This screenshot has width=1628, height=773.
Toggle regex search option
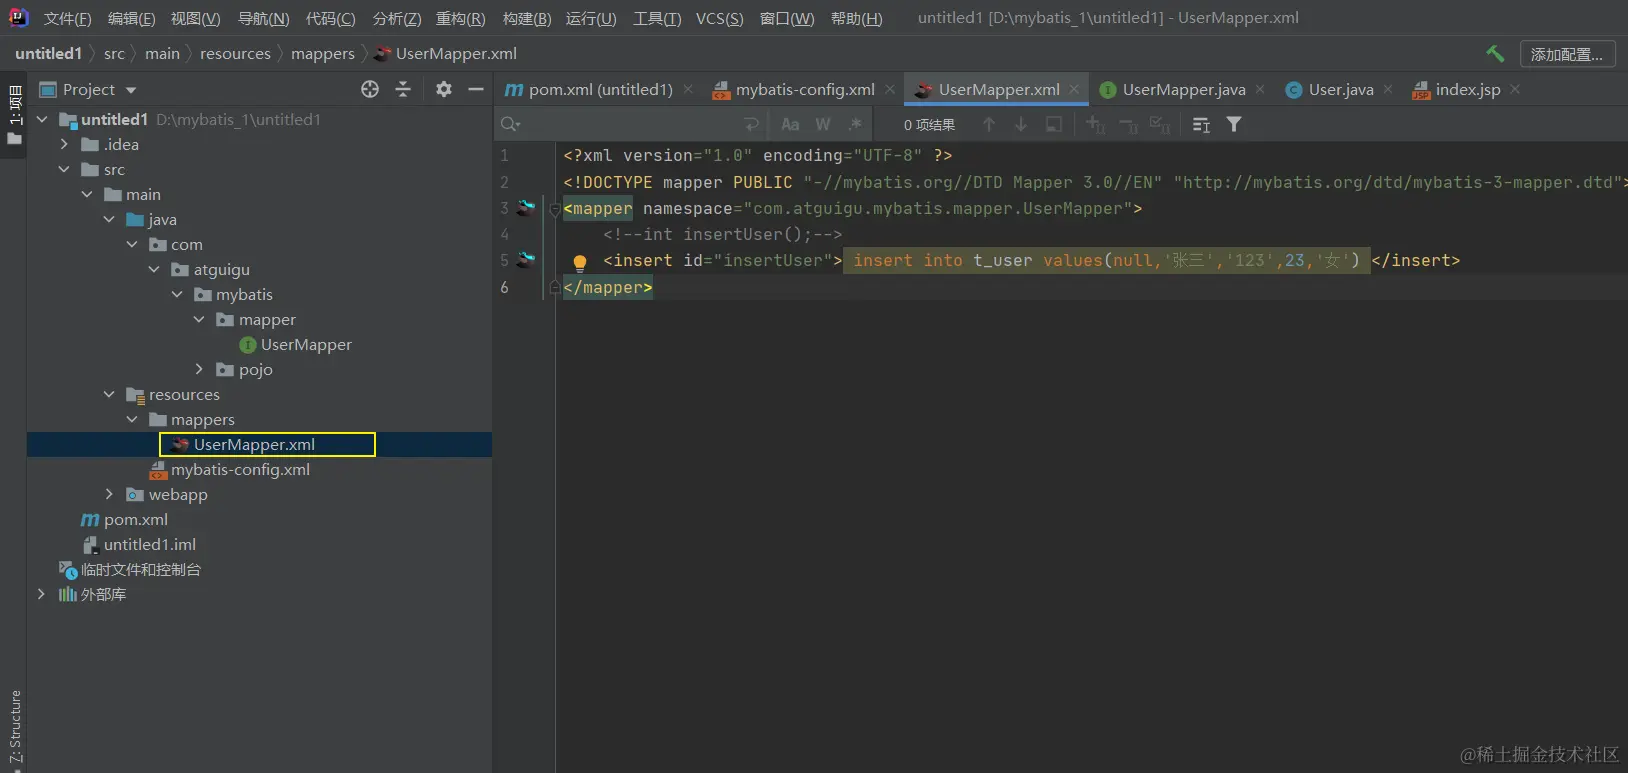pyautogui.click(x=855, y=124)
